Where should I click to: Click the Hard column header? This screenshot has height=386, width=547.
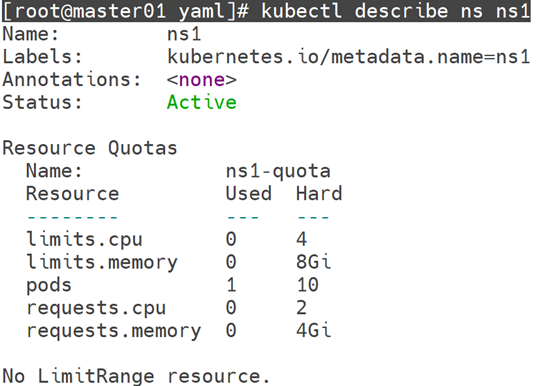[x=319, y=194]
